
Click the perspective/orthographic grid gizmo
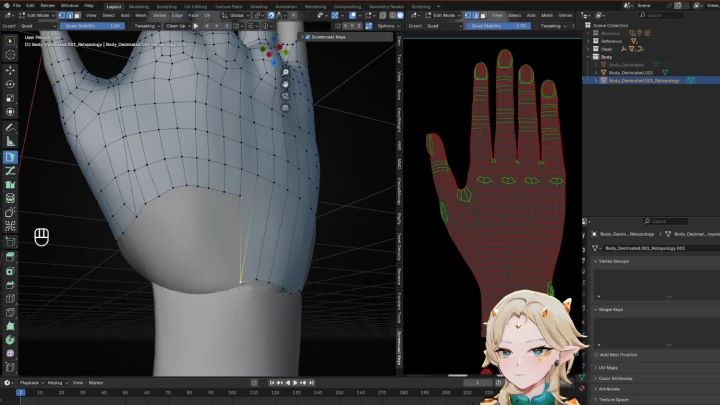pos(285,107)
